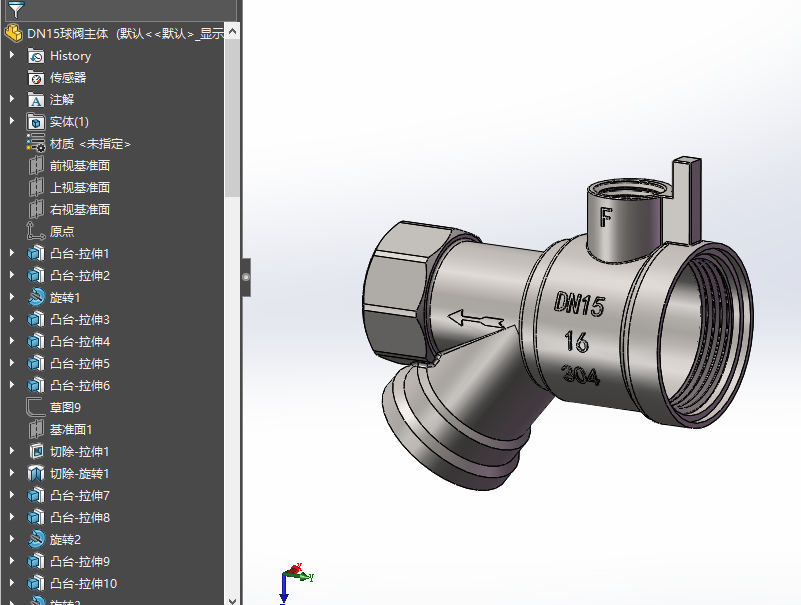Screen dimensions: 801x605
Task: Click the feature tree scroll up arrow
Action: 232,31
